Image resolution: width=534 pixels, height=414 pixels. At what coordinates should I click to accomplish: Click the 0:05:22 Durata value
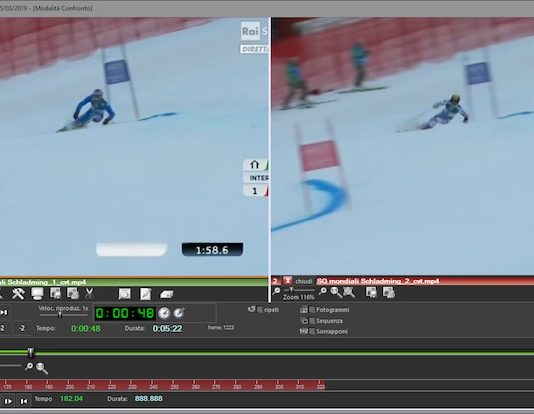[167, 329]
